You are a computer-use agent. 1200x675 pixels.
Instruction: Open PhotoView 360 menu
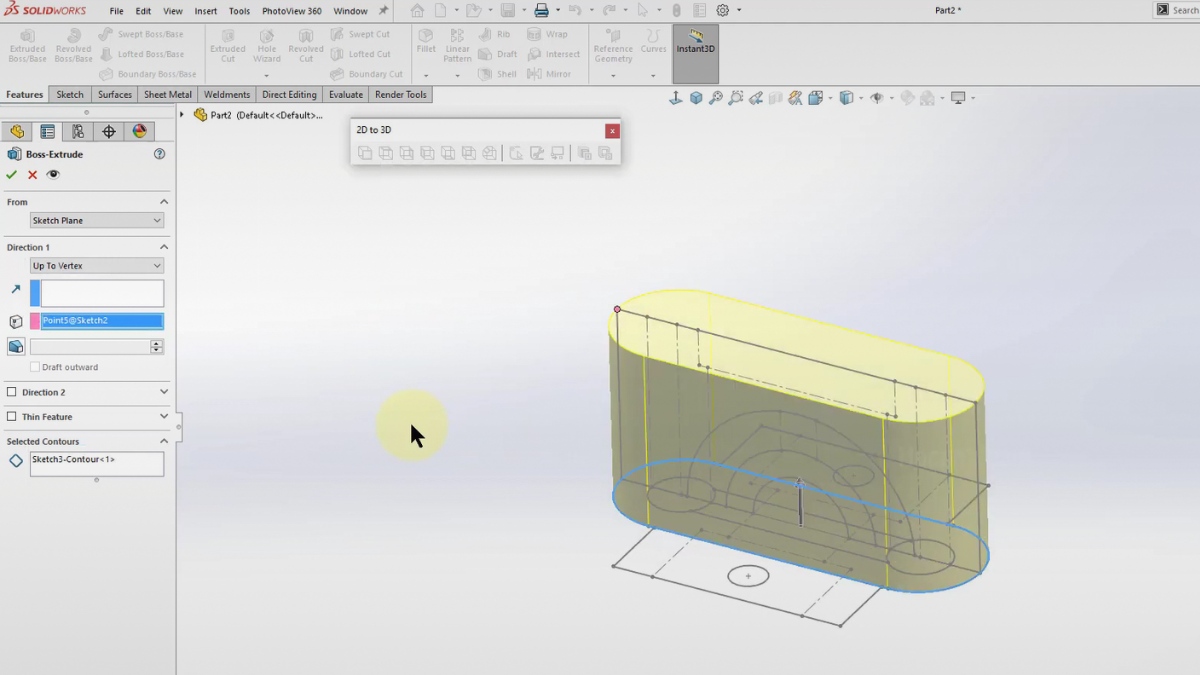click(292, 11)
